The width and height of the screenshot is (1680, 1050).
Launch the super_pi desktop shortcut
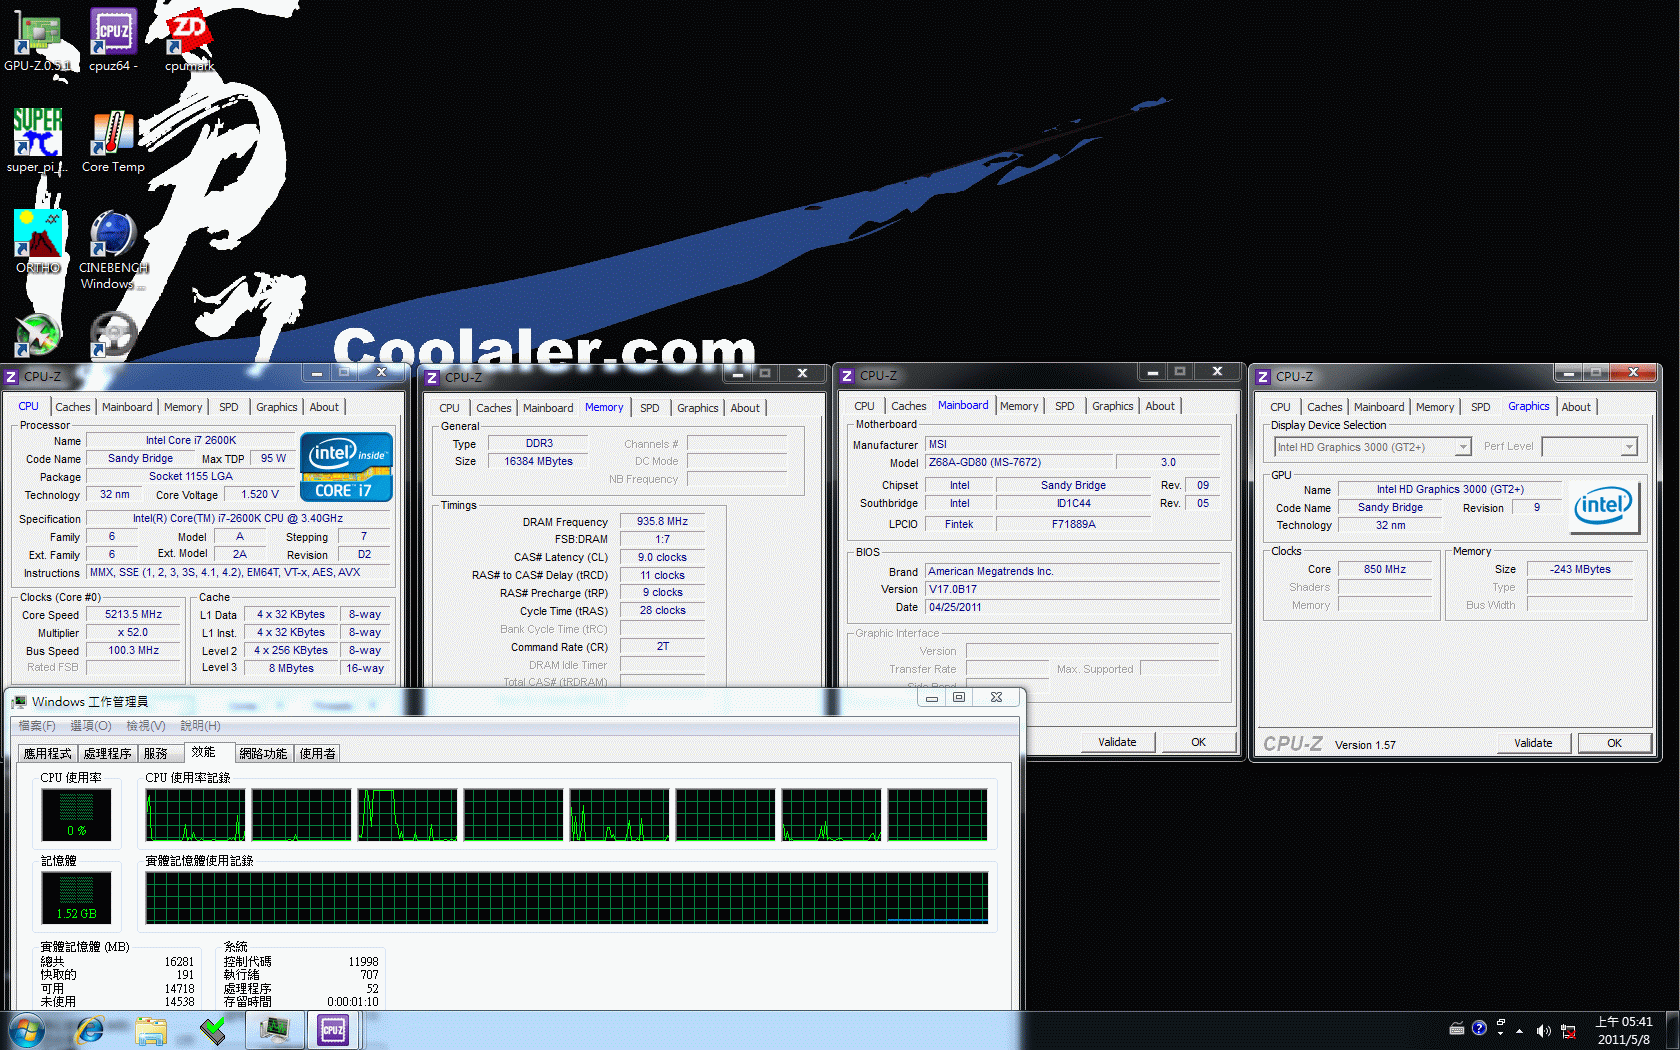coord(37,141)
